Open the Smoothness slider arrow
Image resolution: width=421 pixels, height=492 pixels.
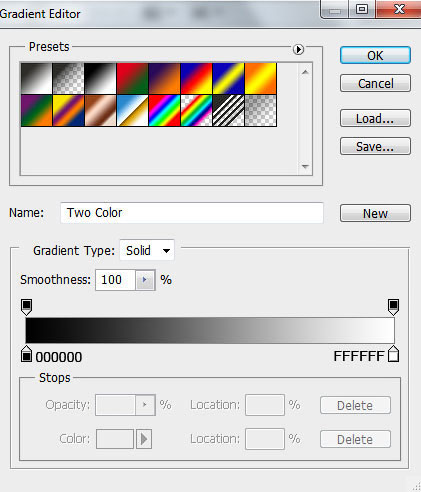pyautogui.click(x=145, y=280)
